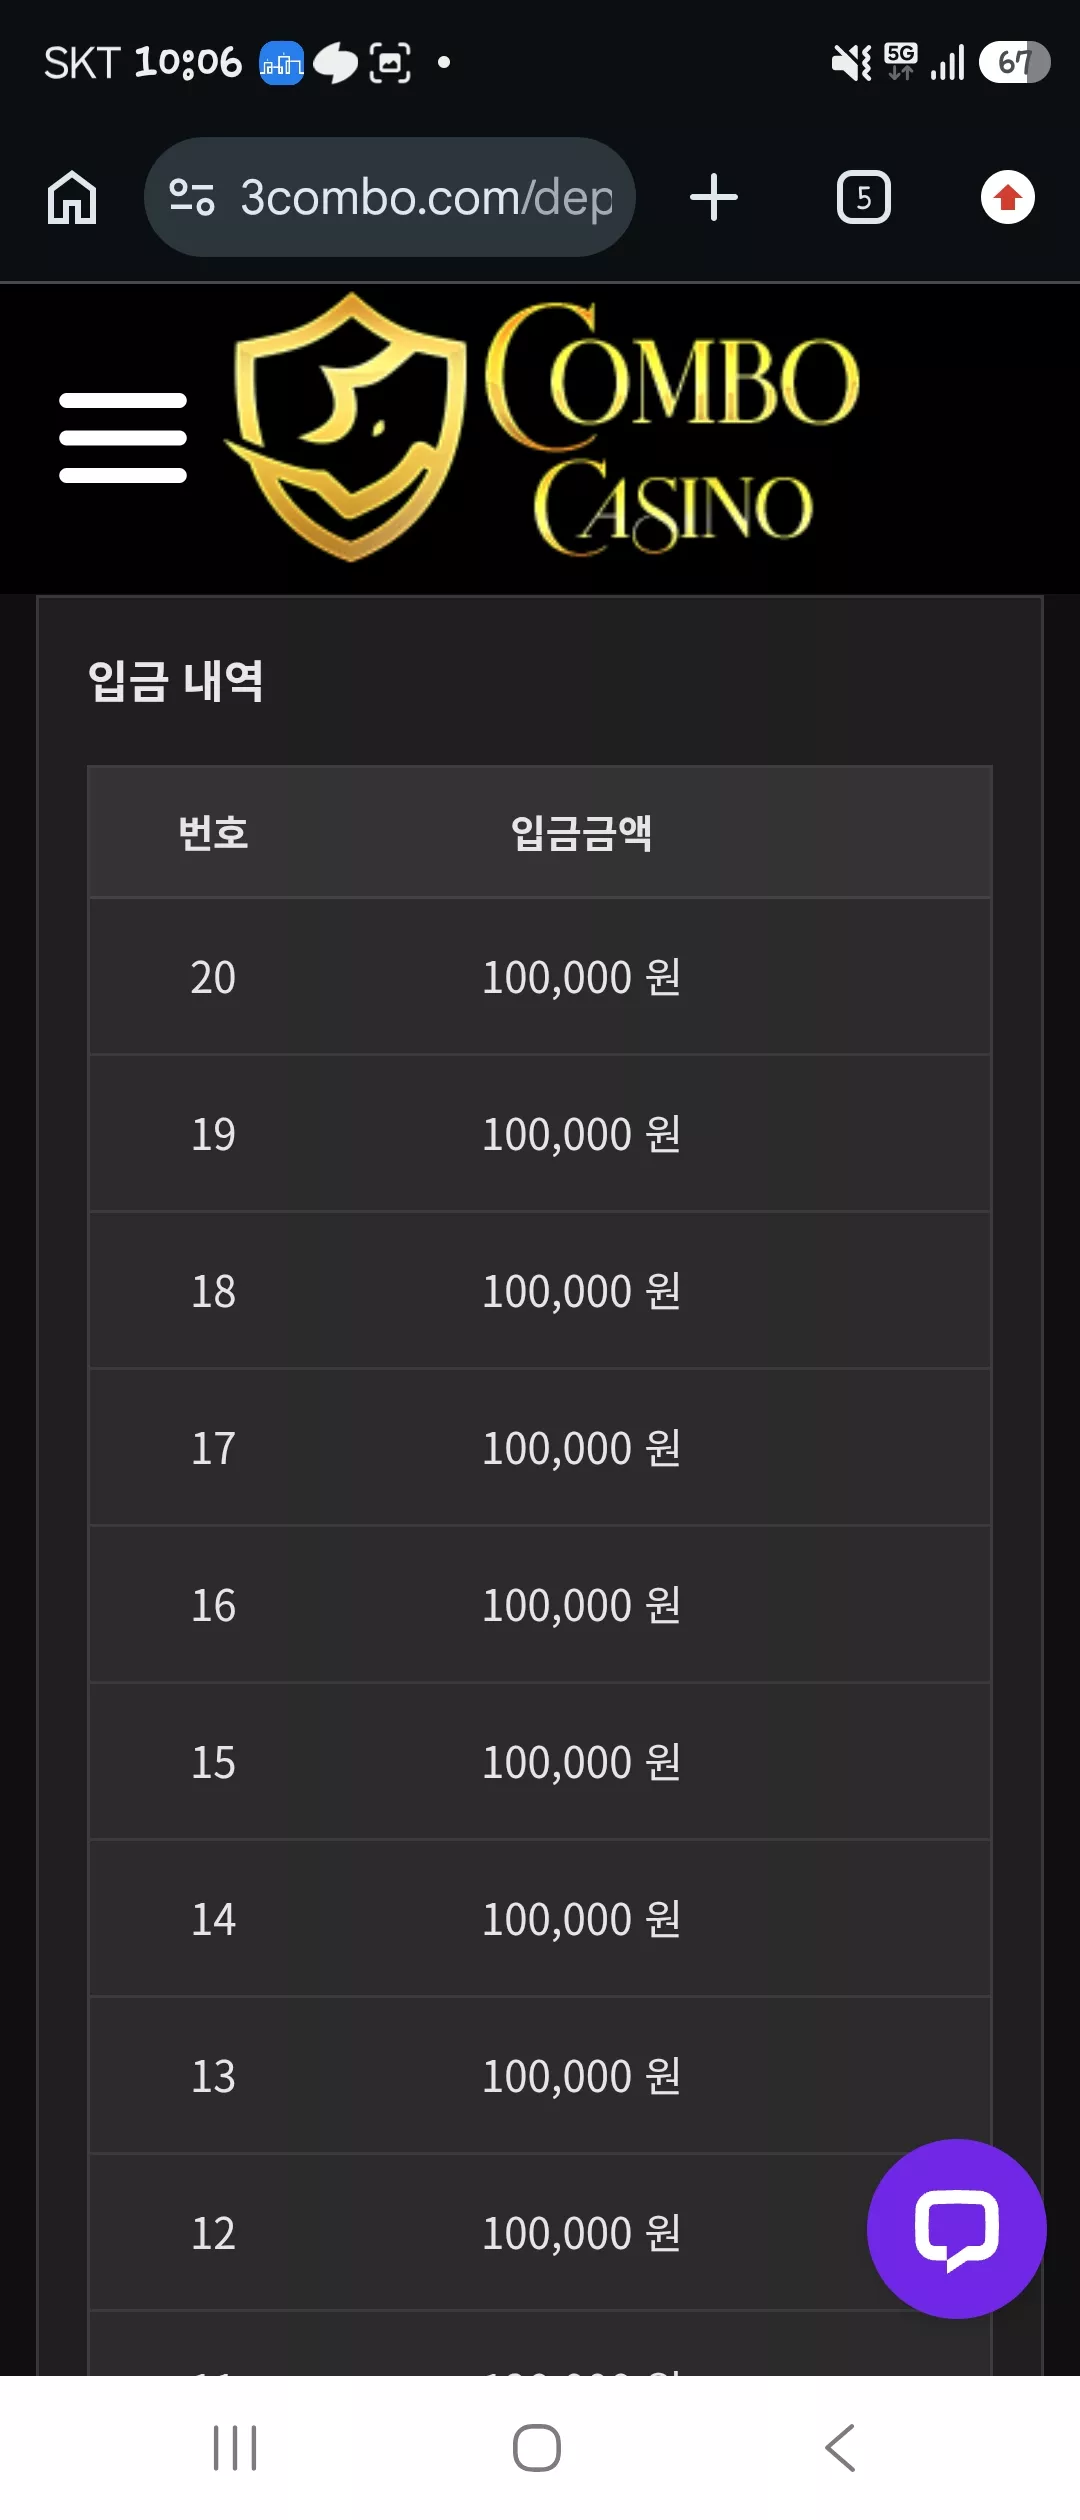This screenshot has width=1080, height=2520.
Task: Select deposit row number 17
Action: (540, 1448)
